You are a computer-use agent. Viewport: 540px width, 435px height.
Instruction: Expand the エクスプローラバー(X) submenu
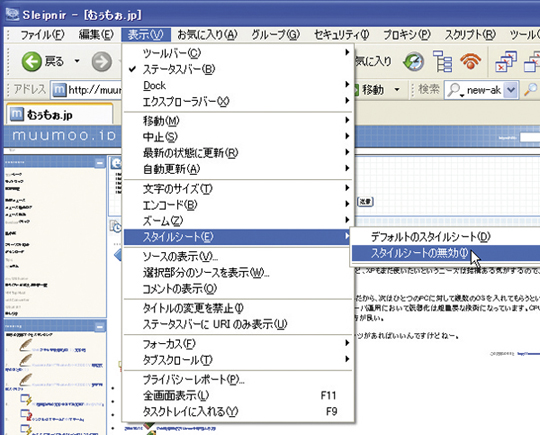238,102
